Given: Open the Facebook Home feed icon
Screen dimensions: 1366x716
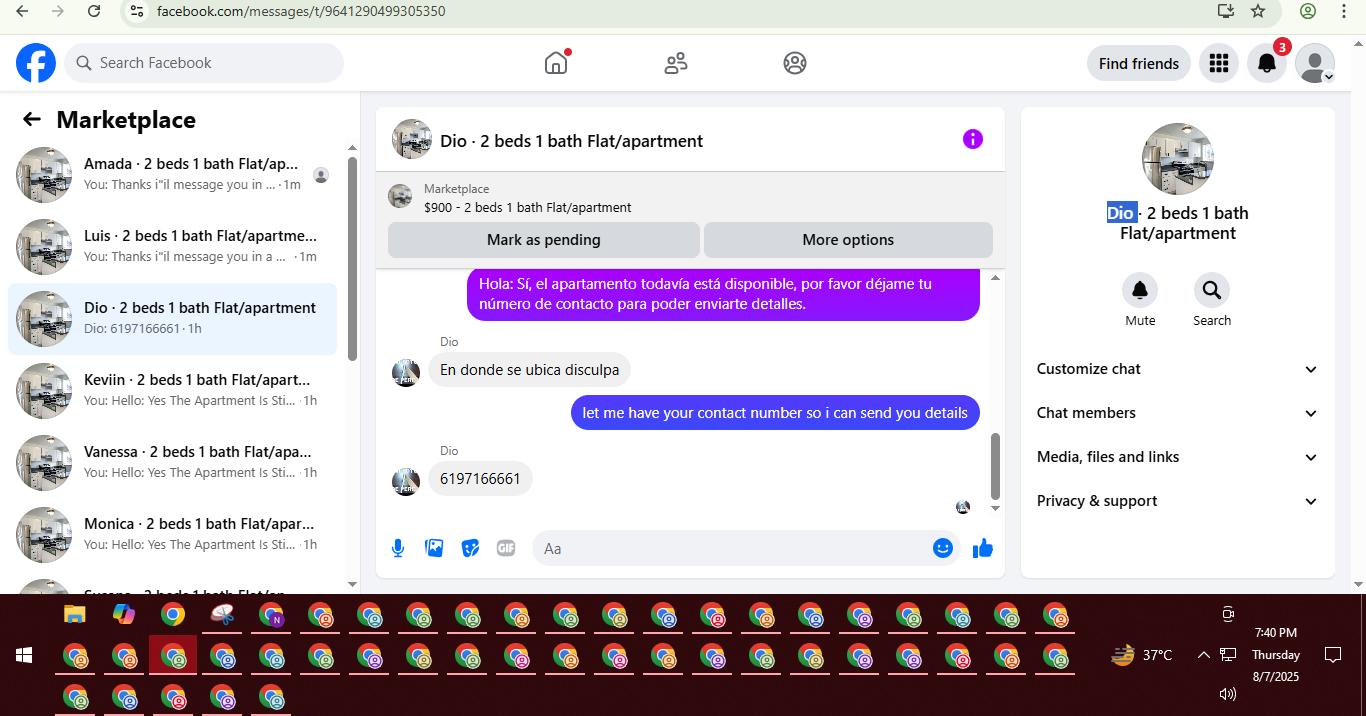Looking at the screenshot, I should pos(556,63).
